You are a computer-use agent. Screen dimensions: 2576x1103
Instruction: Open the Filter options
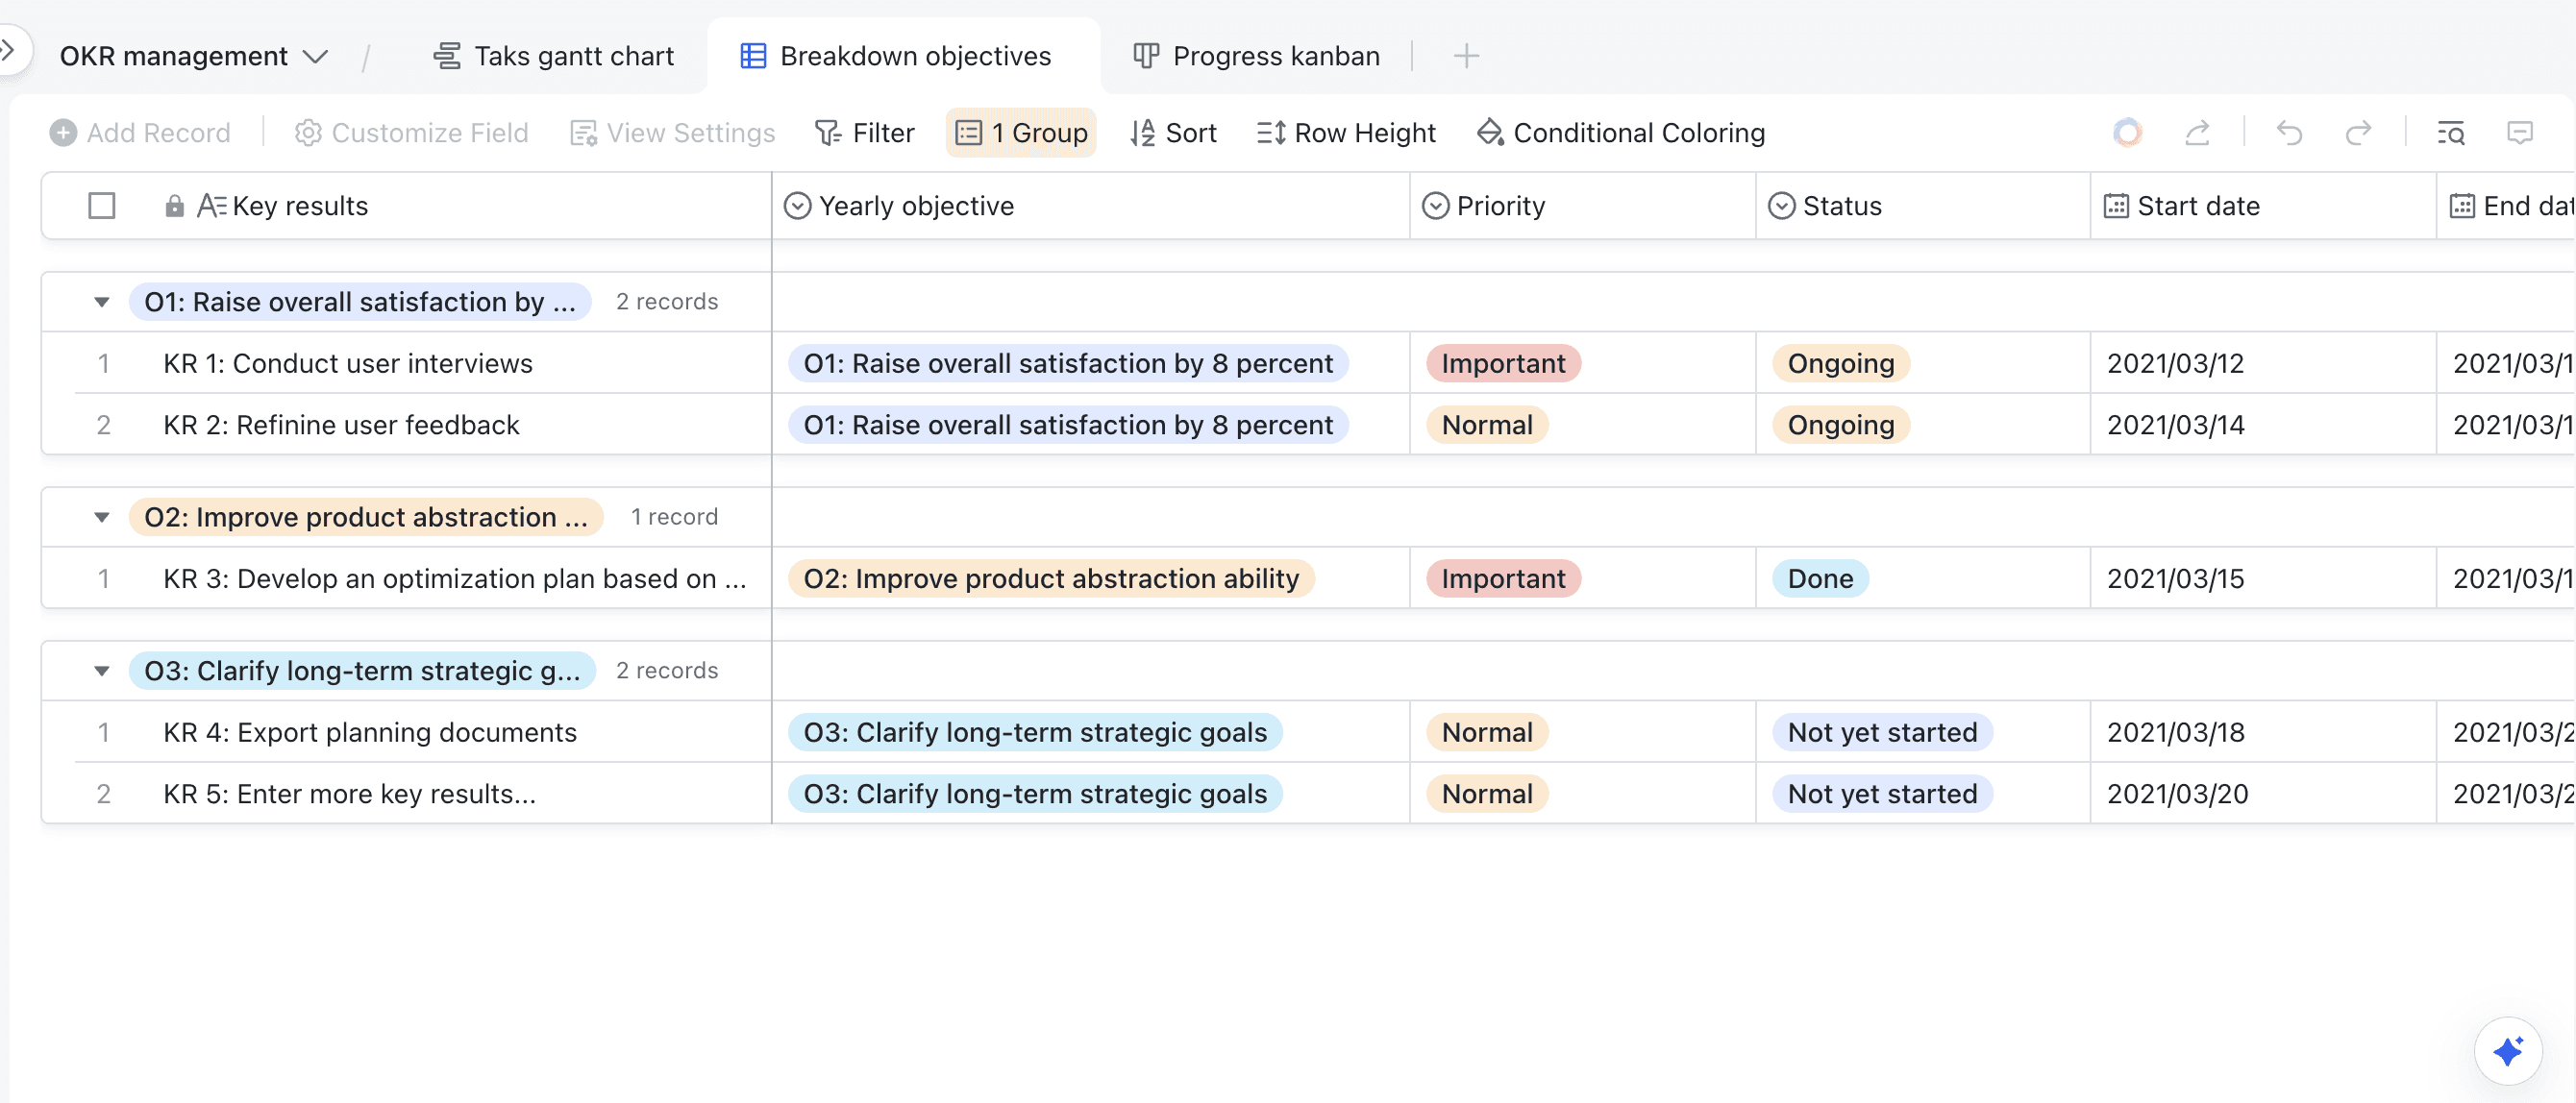[x=864, y=133]
